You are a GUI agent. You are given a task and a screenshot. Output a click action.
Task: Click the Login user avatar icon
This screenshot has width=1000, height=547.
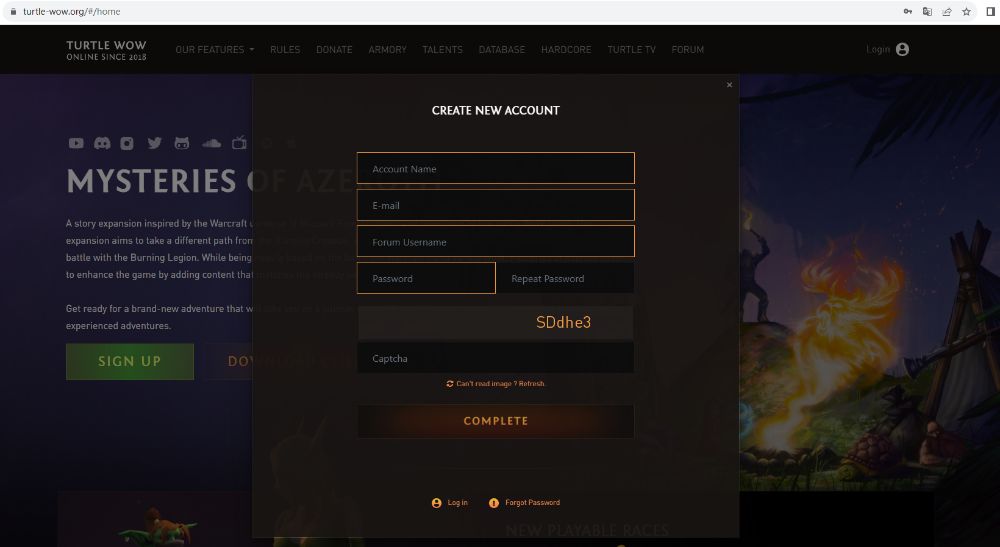(902, 49)
